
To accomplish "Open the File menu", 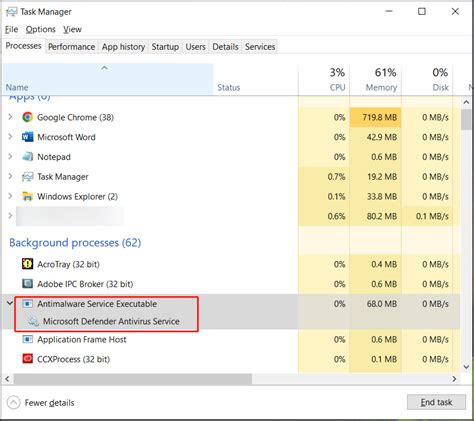I will pyautogui.click(x=12, y=29).
